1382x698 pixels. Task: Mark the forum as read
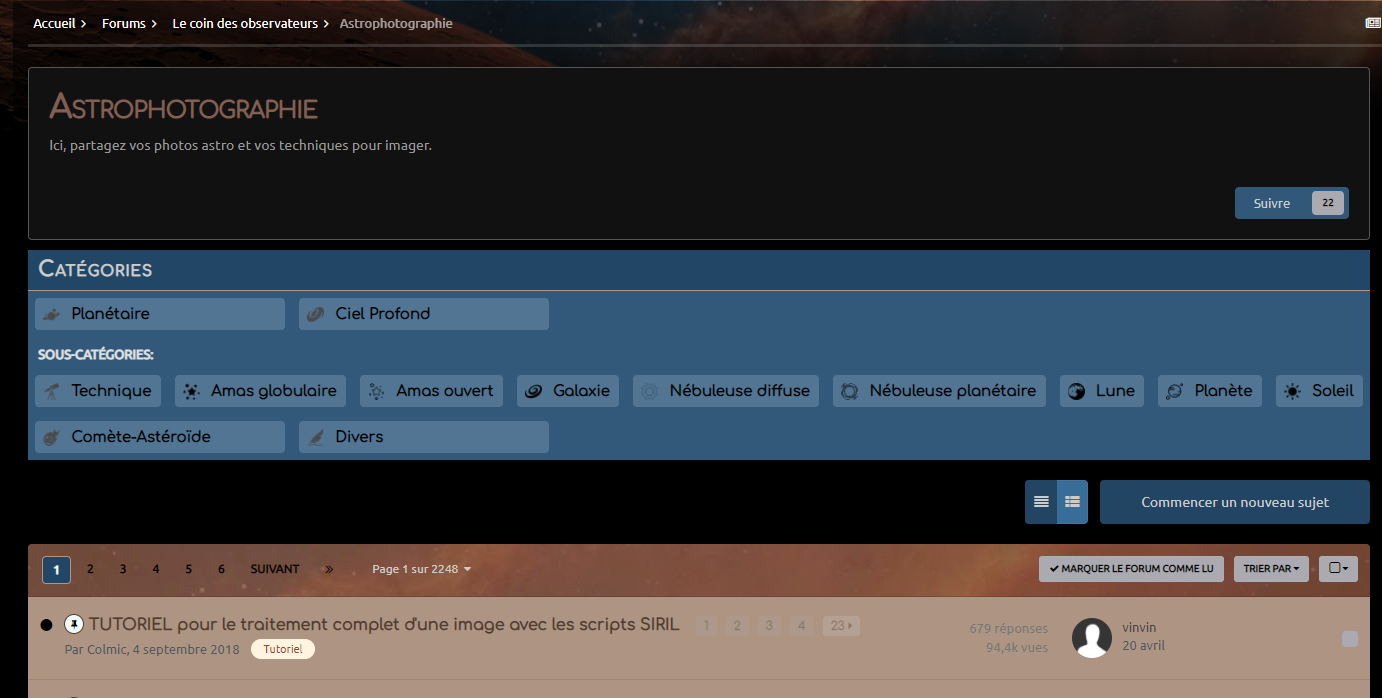pos(1131,569)
